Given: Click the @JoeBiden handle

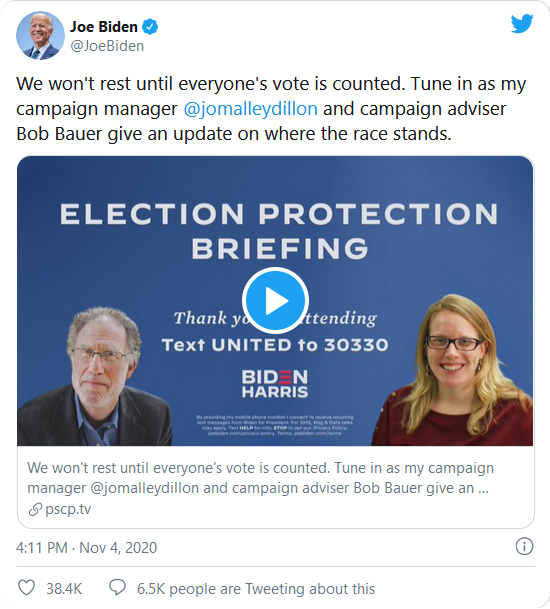Looking at the screenshot, I should click(x=107, y=46).
